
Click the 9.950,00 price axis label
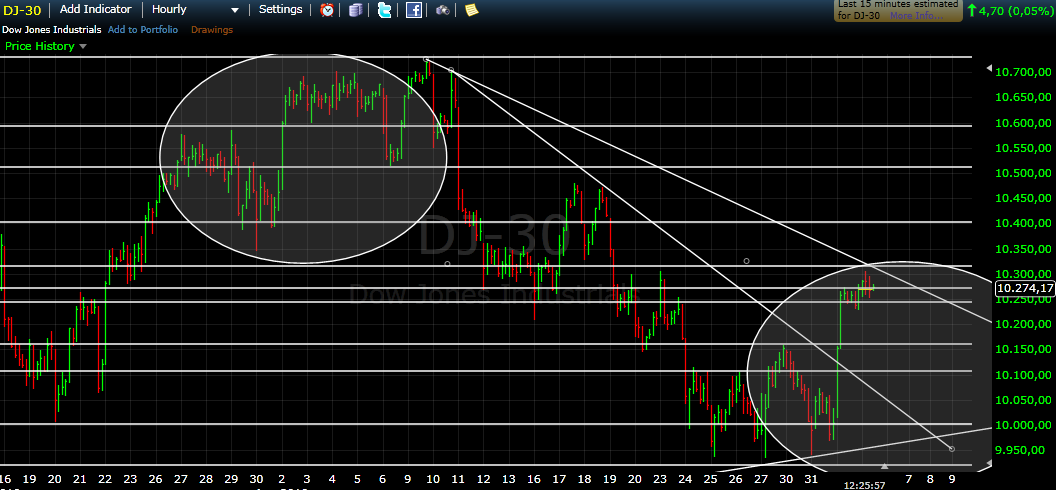(1022, 450)
